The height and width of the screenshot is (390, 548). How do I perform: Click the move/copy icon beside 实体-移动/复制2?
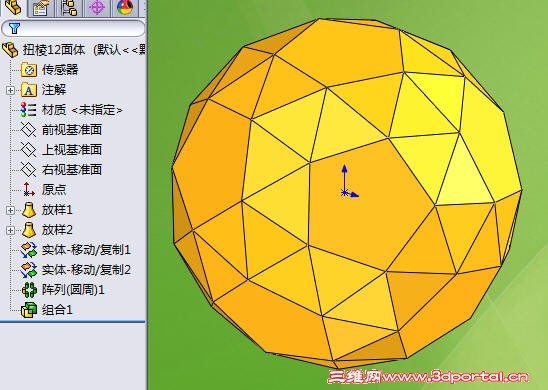pyautogui.click(x=29, y=270)
